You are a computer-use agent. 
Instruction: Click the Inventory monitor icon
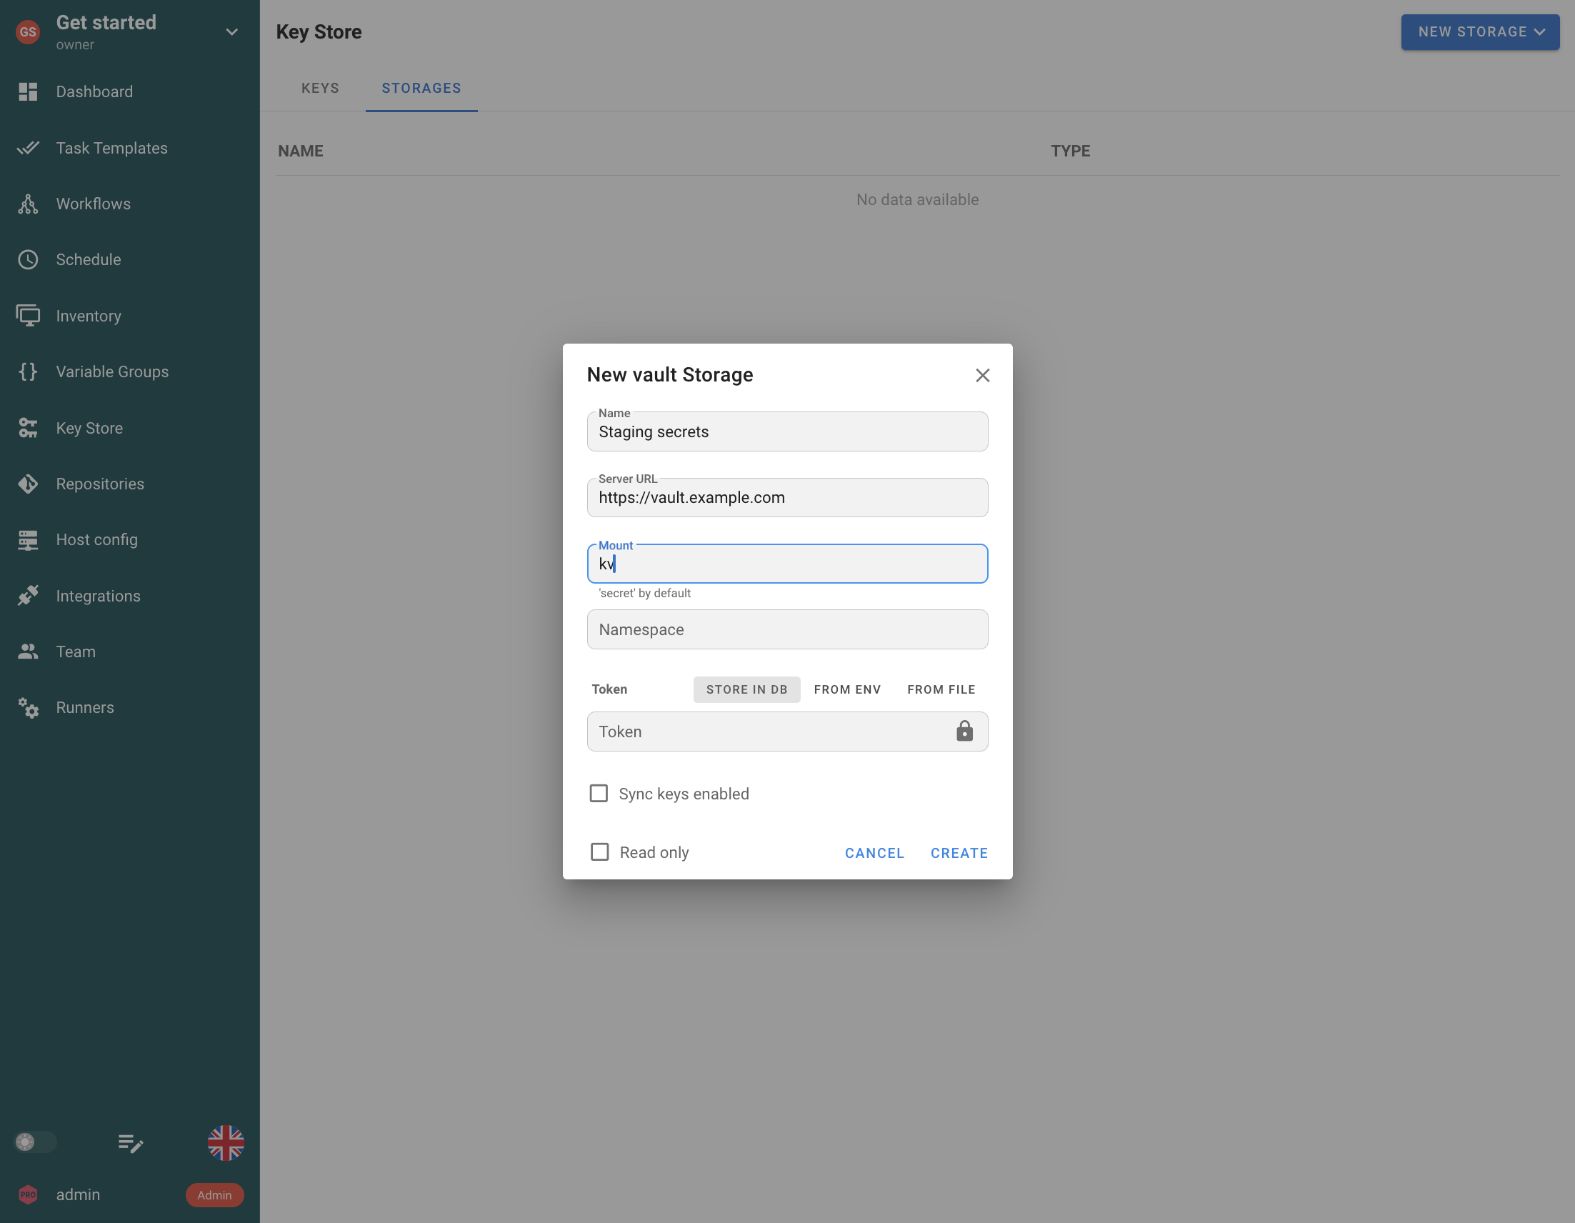28,316
